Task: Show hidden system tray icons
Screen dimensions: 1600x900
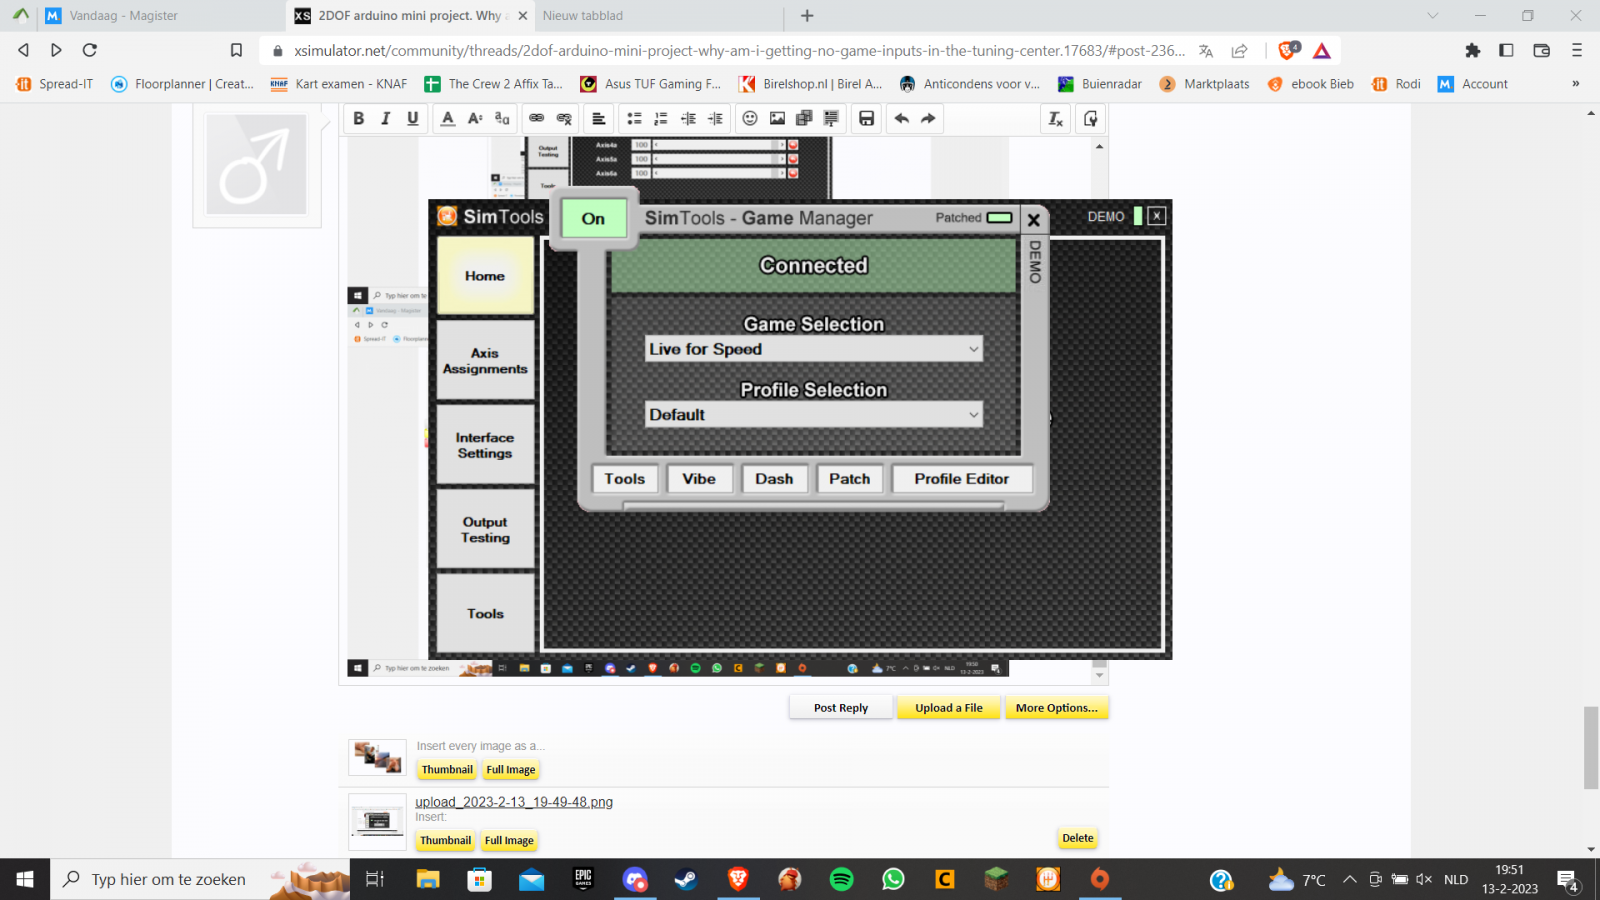Action: pos(1349,879)
